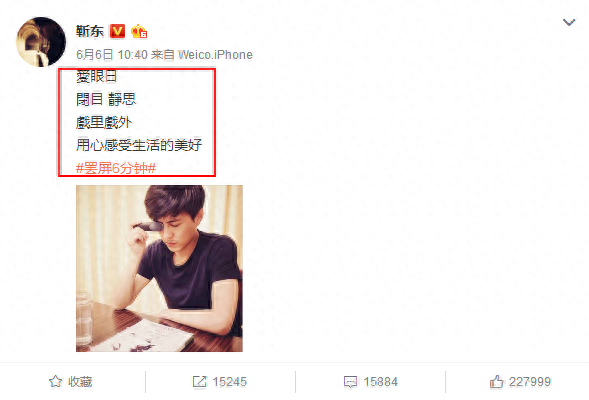
Task: Click the orange V verified badge
Action: [117, 31]
